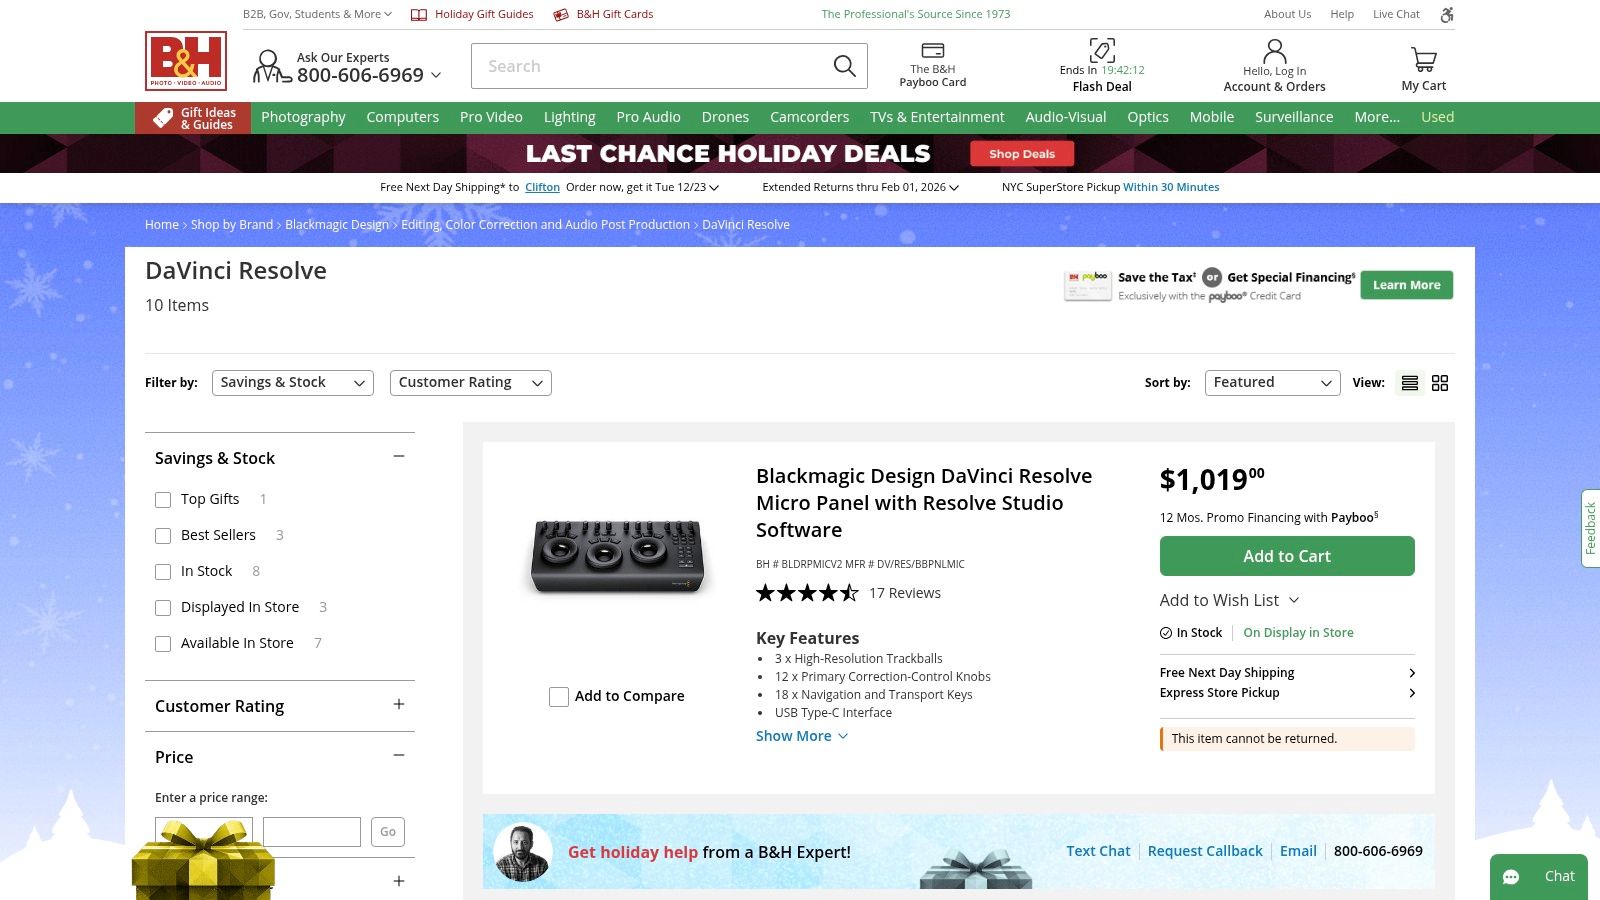Switch to list view layout icon
This screenshot has width=1600, height=900.
coord(1409,382)
